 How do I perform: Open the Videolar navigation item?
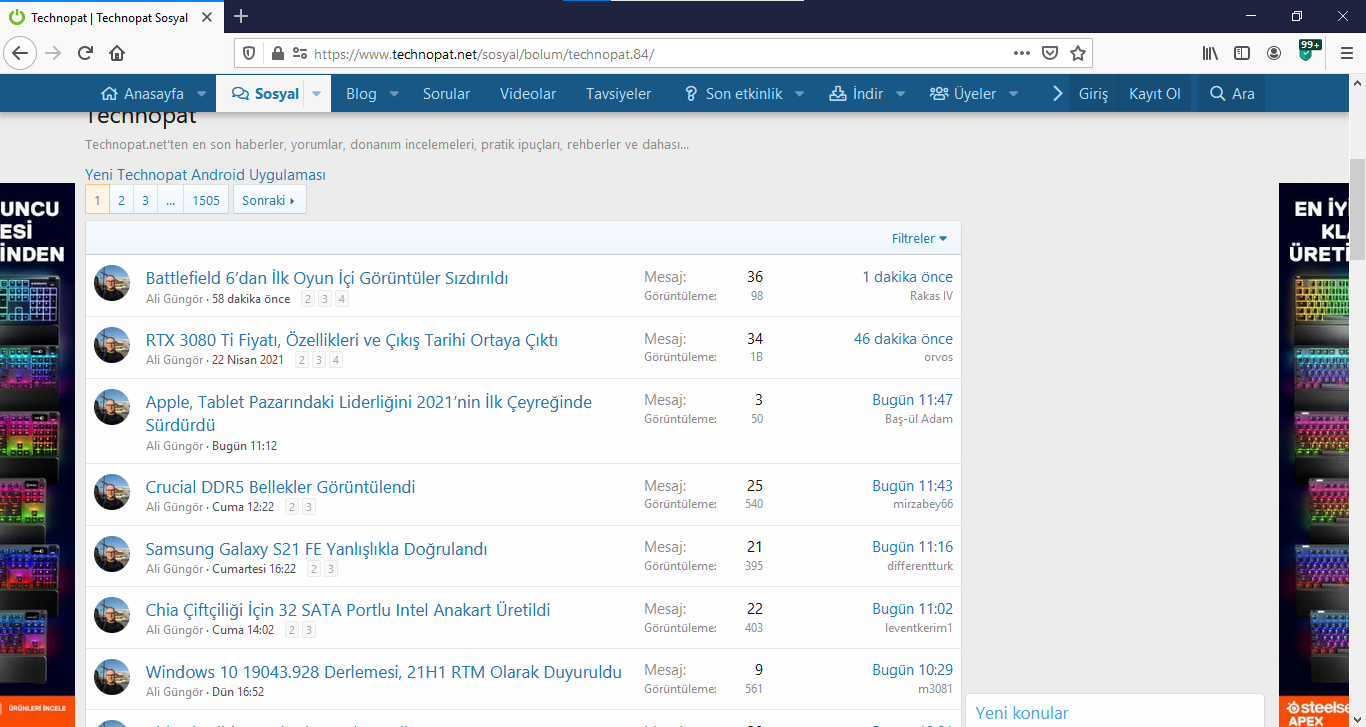point(528,94)
